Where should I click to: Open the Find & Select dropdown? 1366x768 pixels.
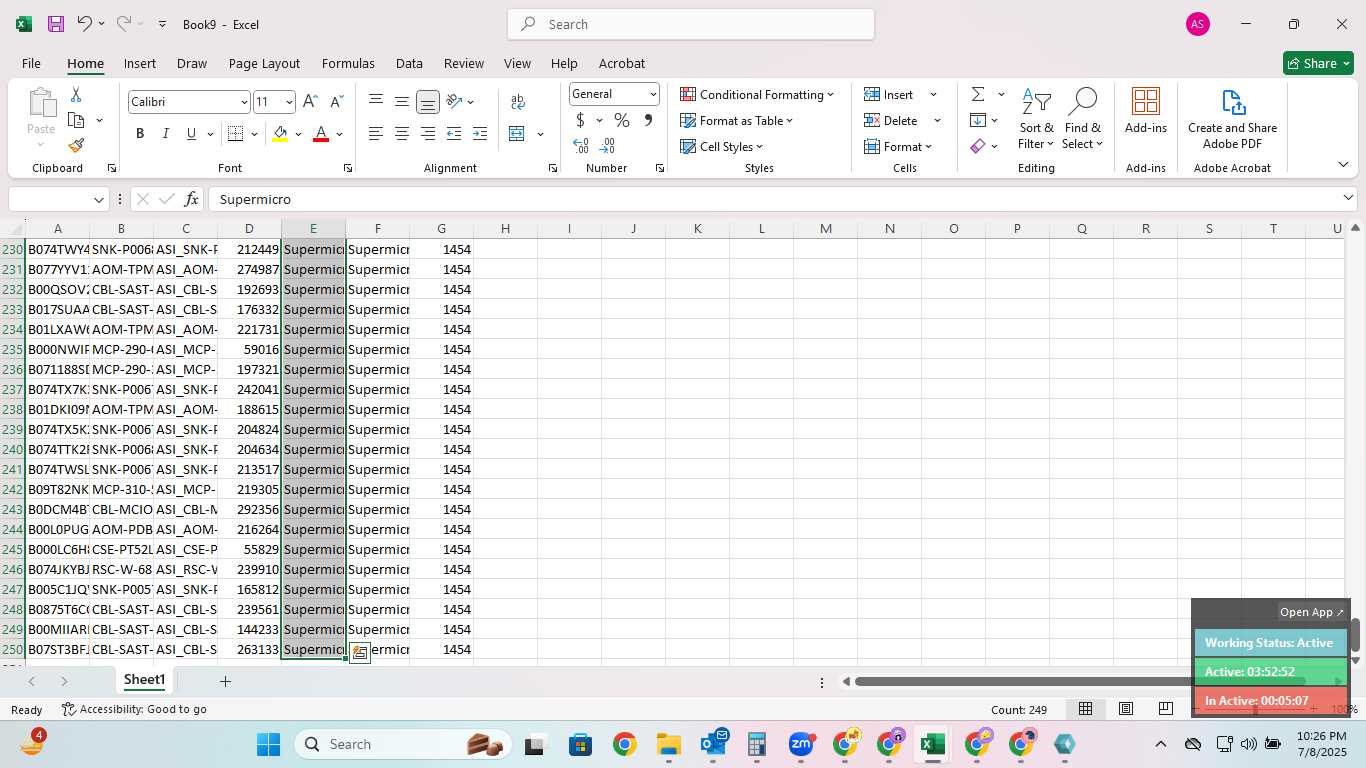click(1083, 118)
